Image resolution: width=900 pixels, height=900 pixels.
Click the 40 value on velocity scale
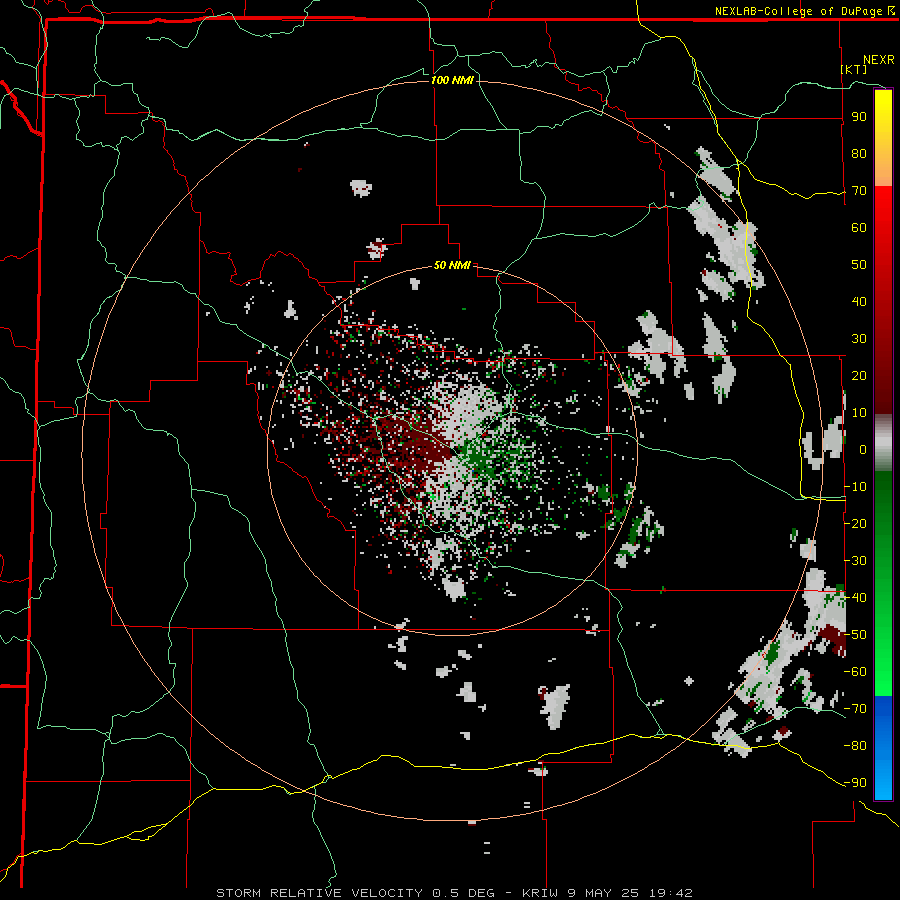click(859, 301)
